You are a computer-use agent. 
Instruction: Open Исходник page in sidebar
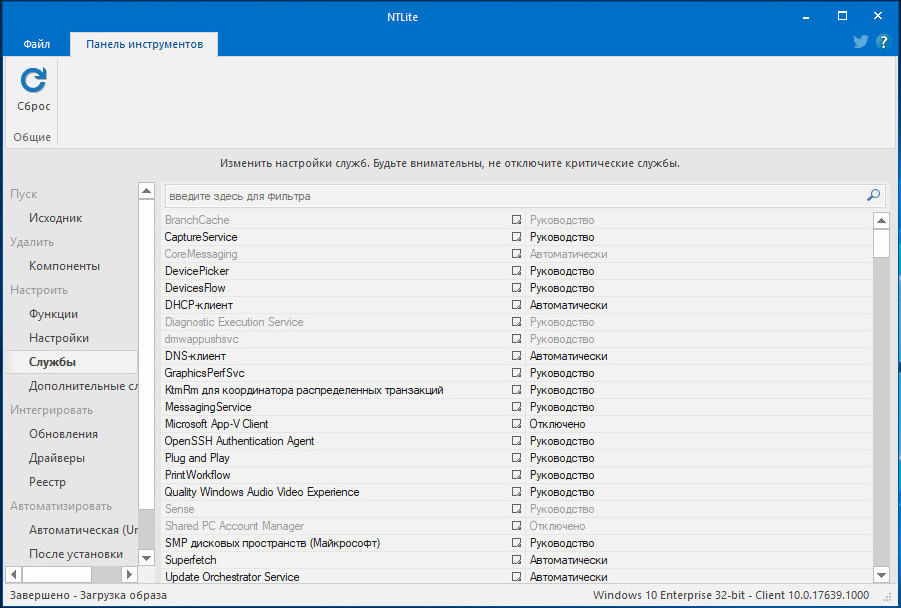[x=55, y=218]
